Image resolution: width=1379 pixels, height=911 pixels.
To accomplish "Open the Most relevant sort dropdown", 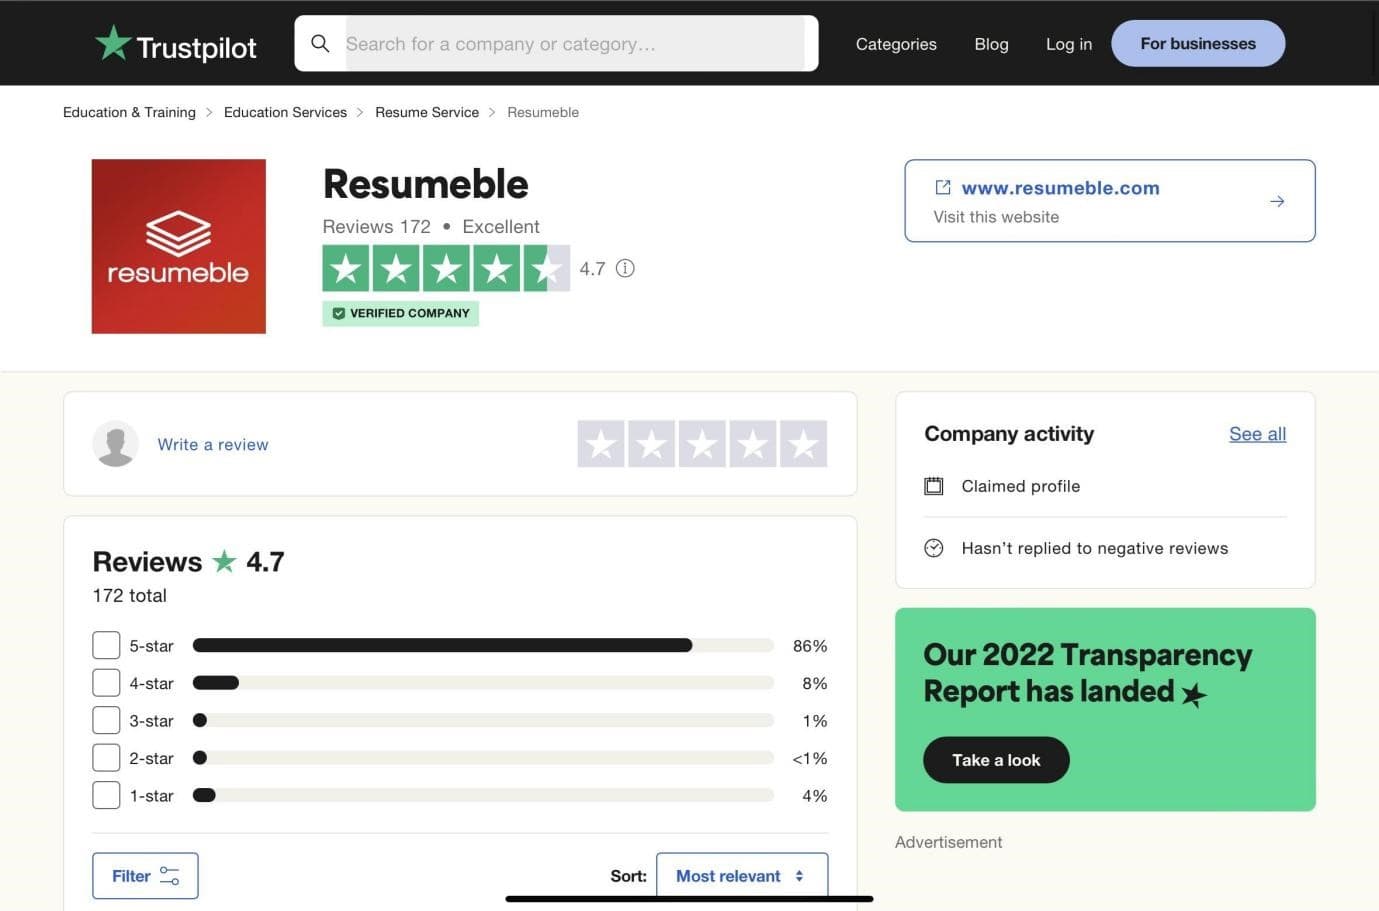I will click(x=742, y=876).
